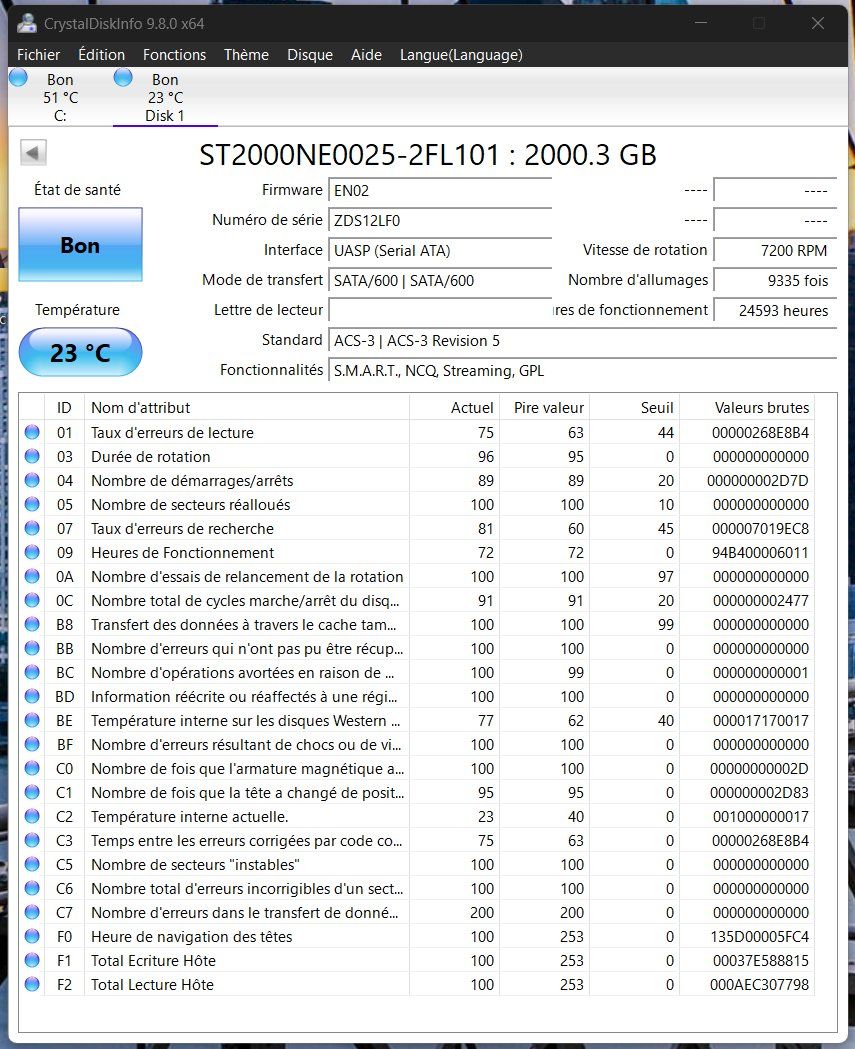Screen dimensions: 855x1049
Task: Click the Bon health status button
Action: pos(80,244)
